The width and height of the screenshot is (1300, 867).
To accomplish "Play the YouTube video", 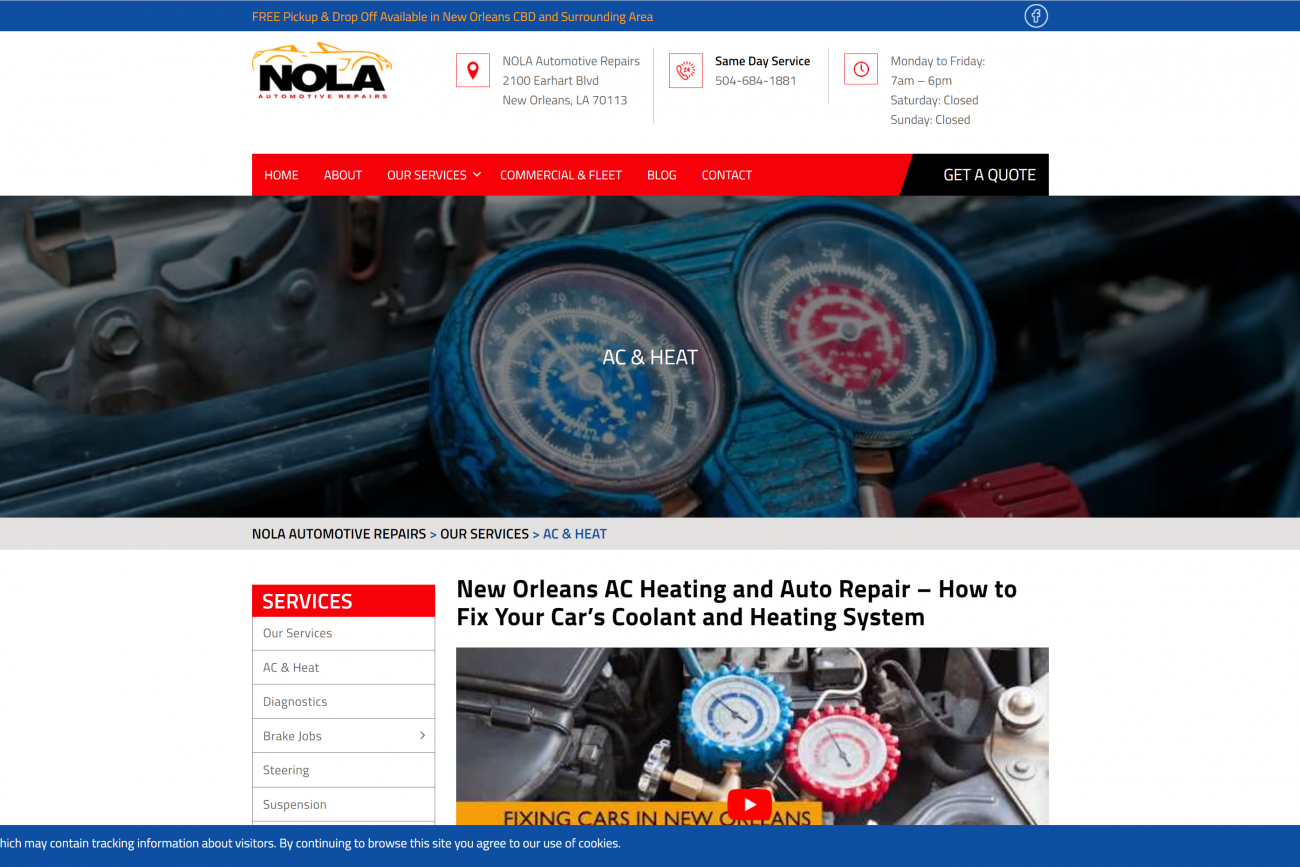I will (x=749, y=804).
